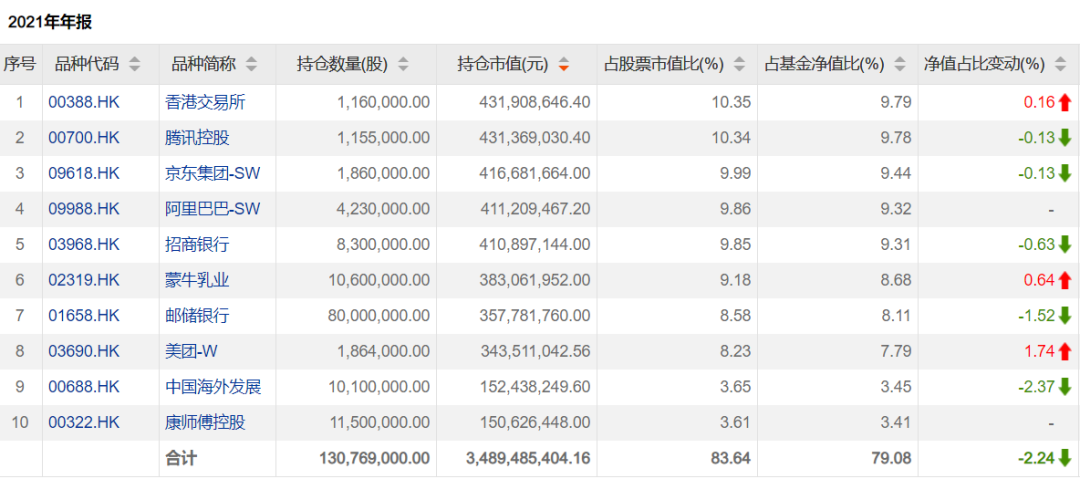Select market value 416,681,664.00
Screen dimensions: 1080x479
pyautogui.click(x=535, y=174)
